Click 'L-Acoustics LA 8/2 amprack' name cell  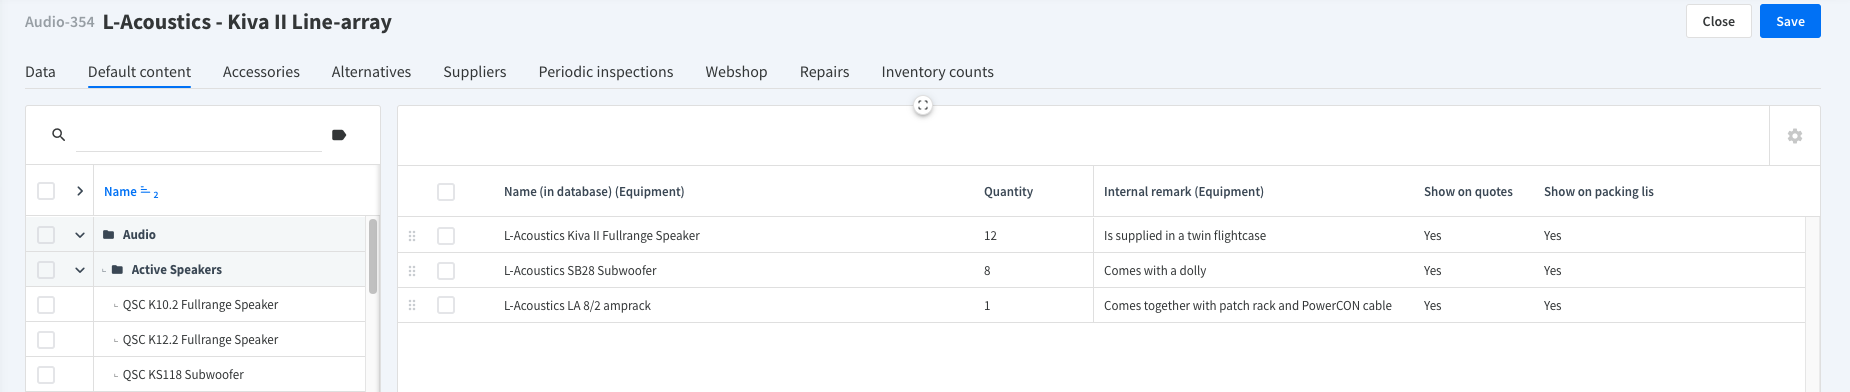[x=577, y=306]
